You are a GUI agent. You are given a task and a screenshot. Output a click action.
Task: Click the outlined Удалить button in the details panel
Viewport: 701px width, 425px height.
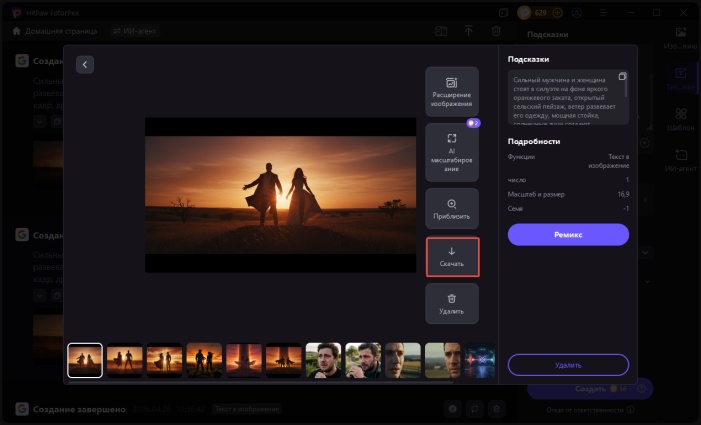pos(568,364)
